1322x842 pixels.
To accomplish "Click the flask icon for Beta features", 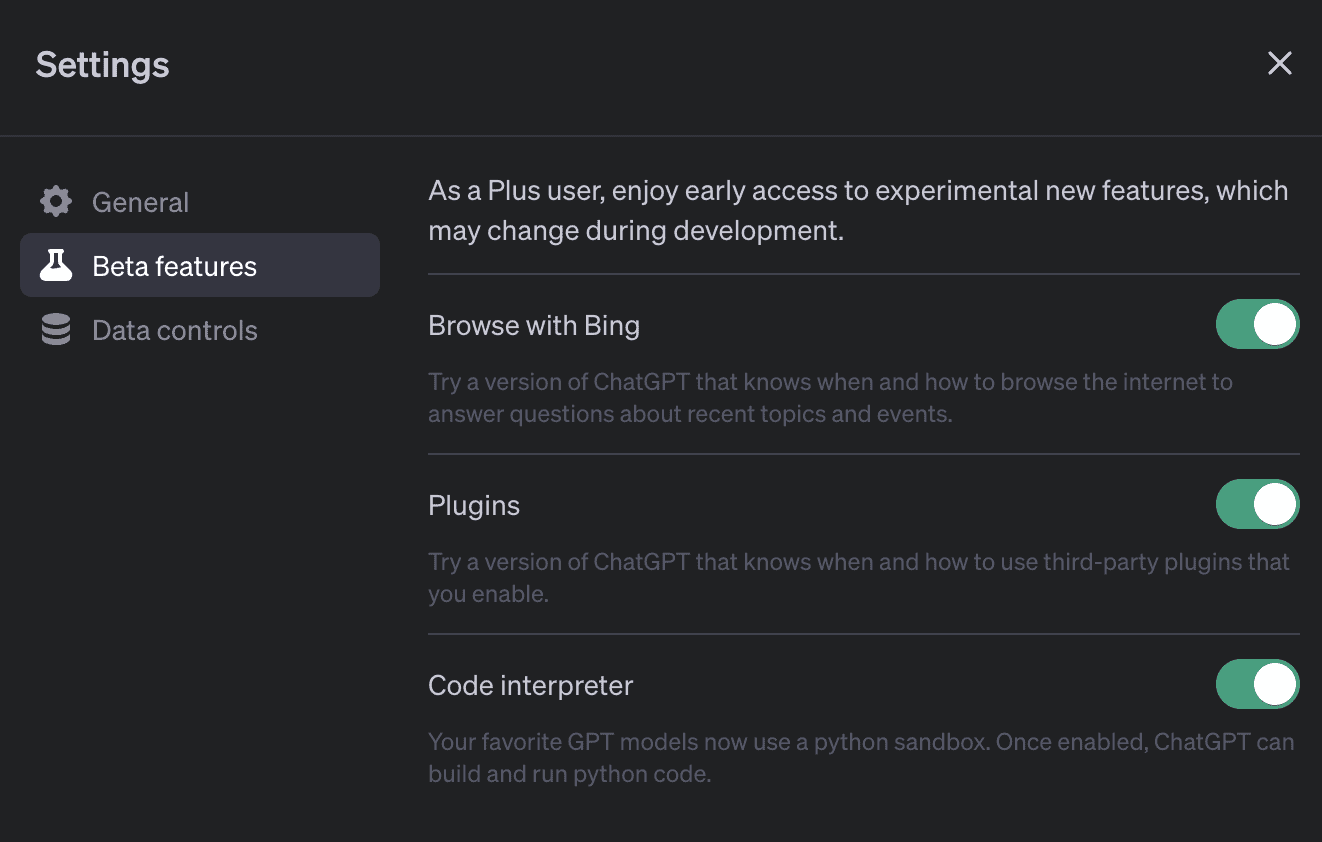I will [x=56, y=266].
